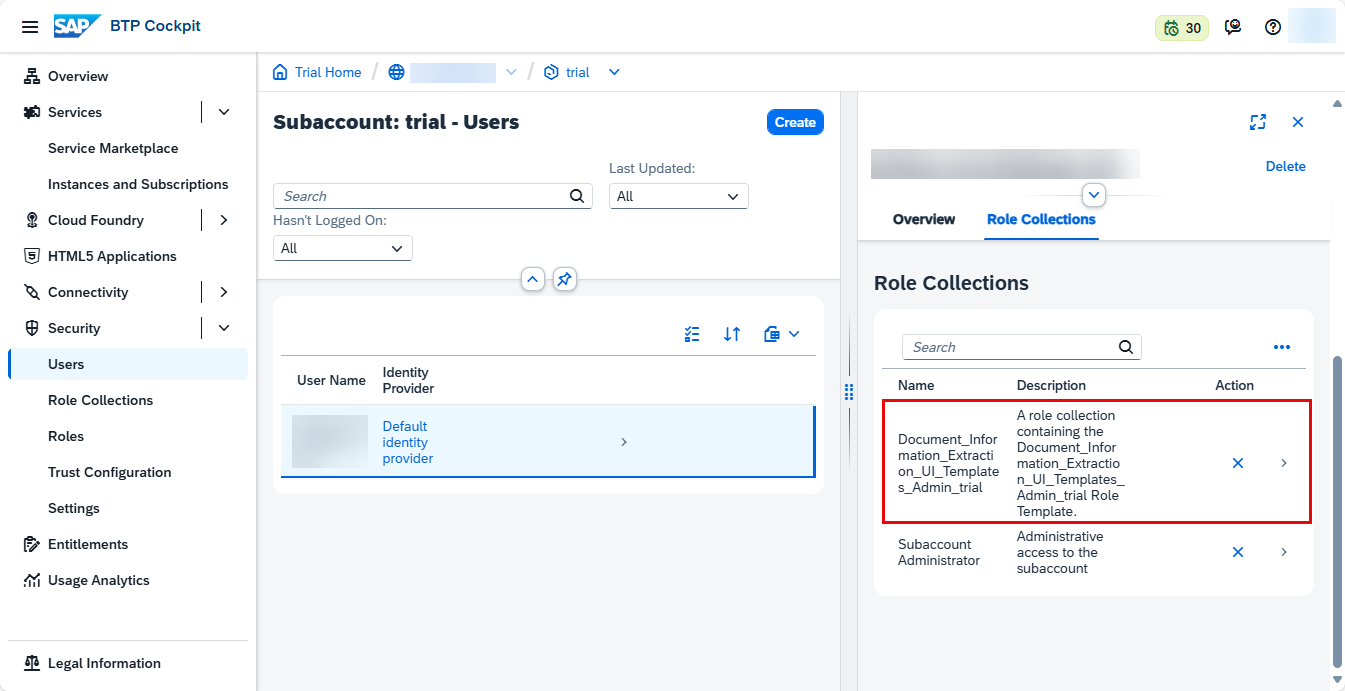Click the detail panel vertical scrollbar

coord(1338,510)
